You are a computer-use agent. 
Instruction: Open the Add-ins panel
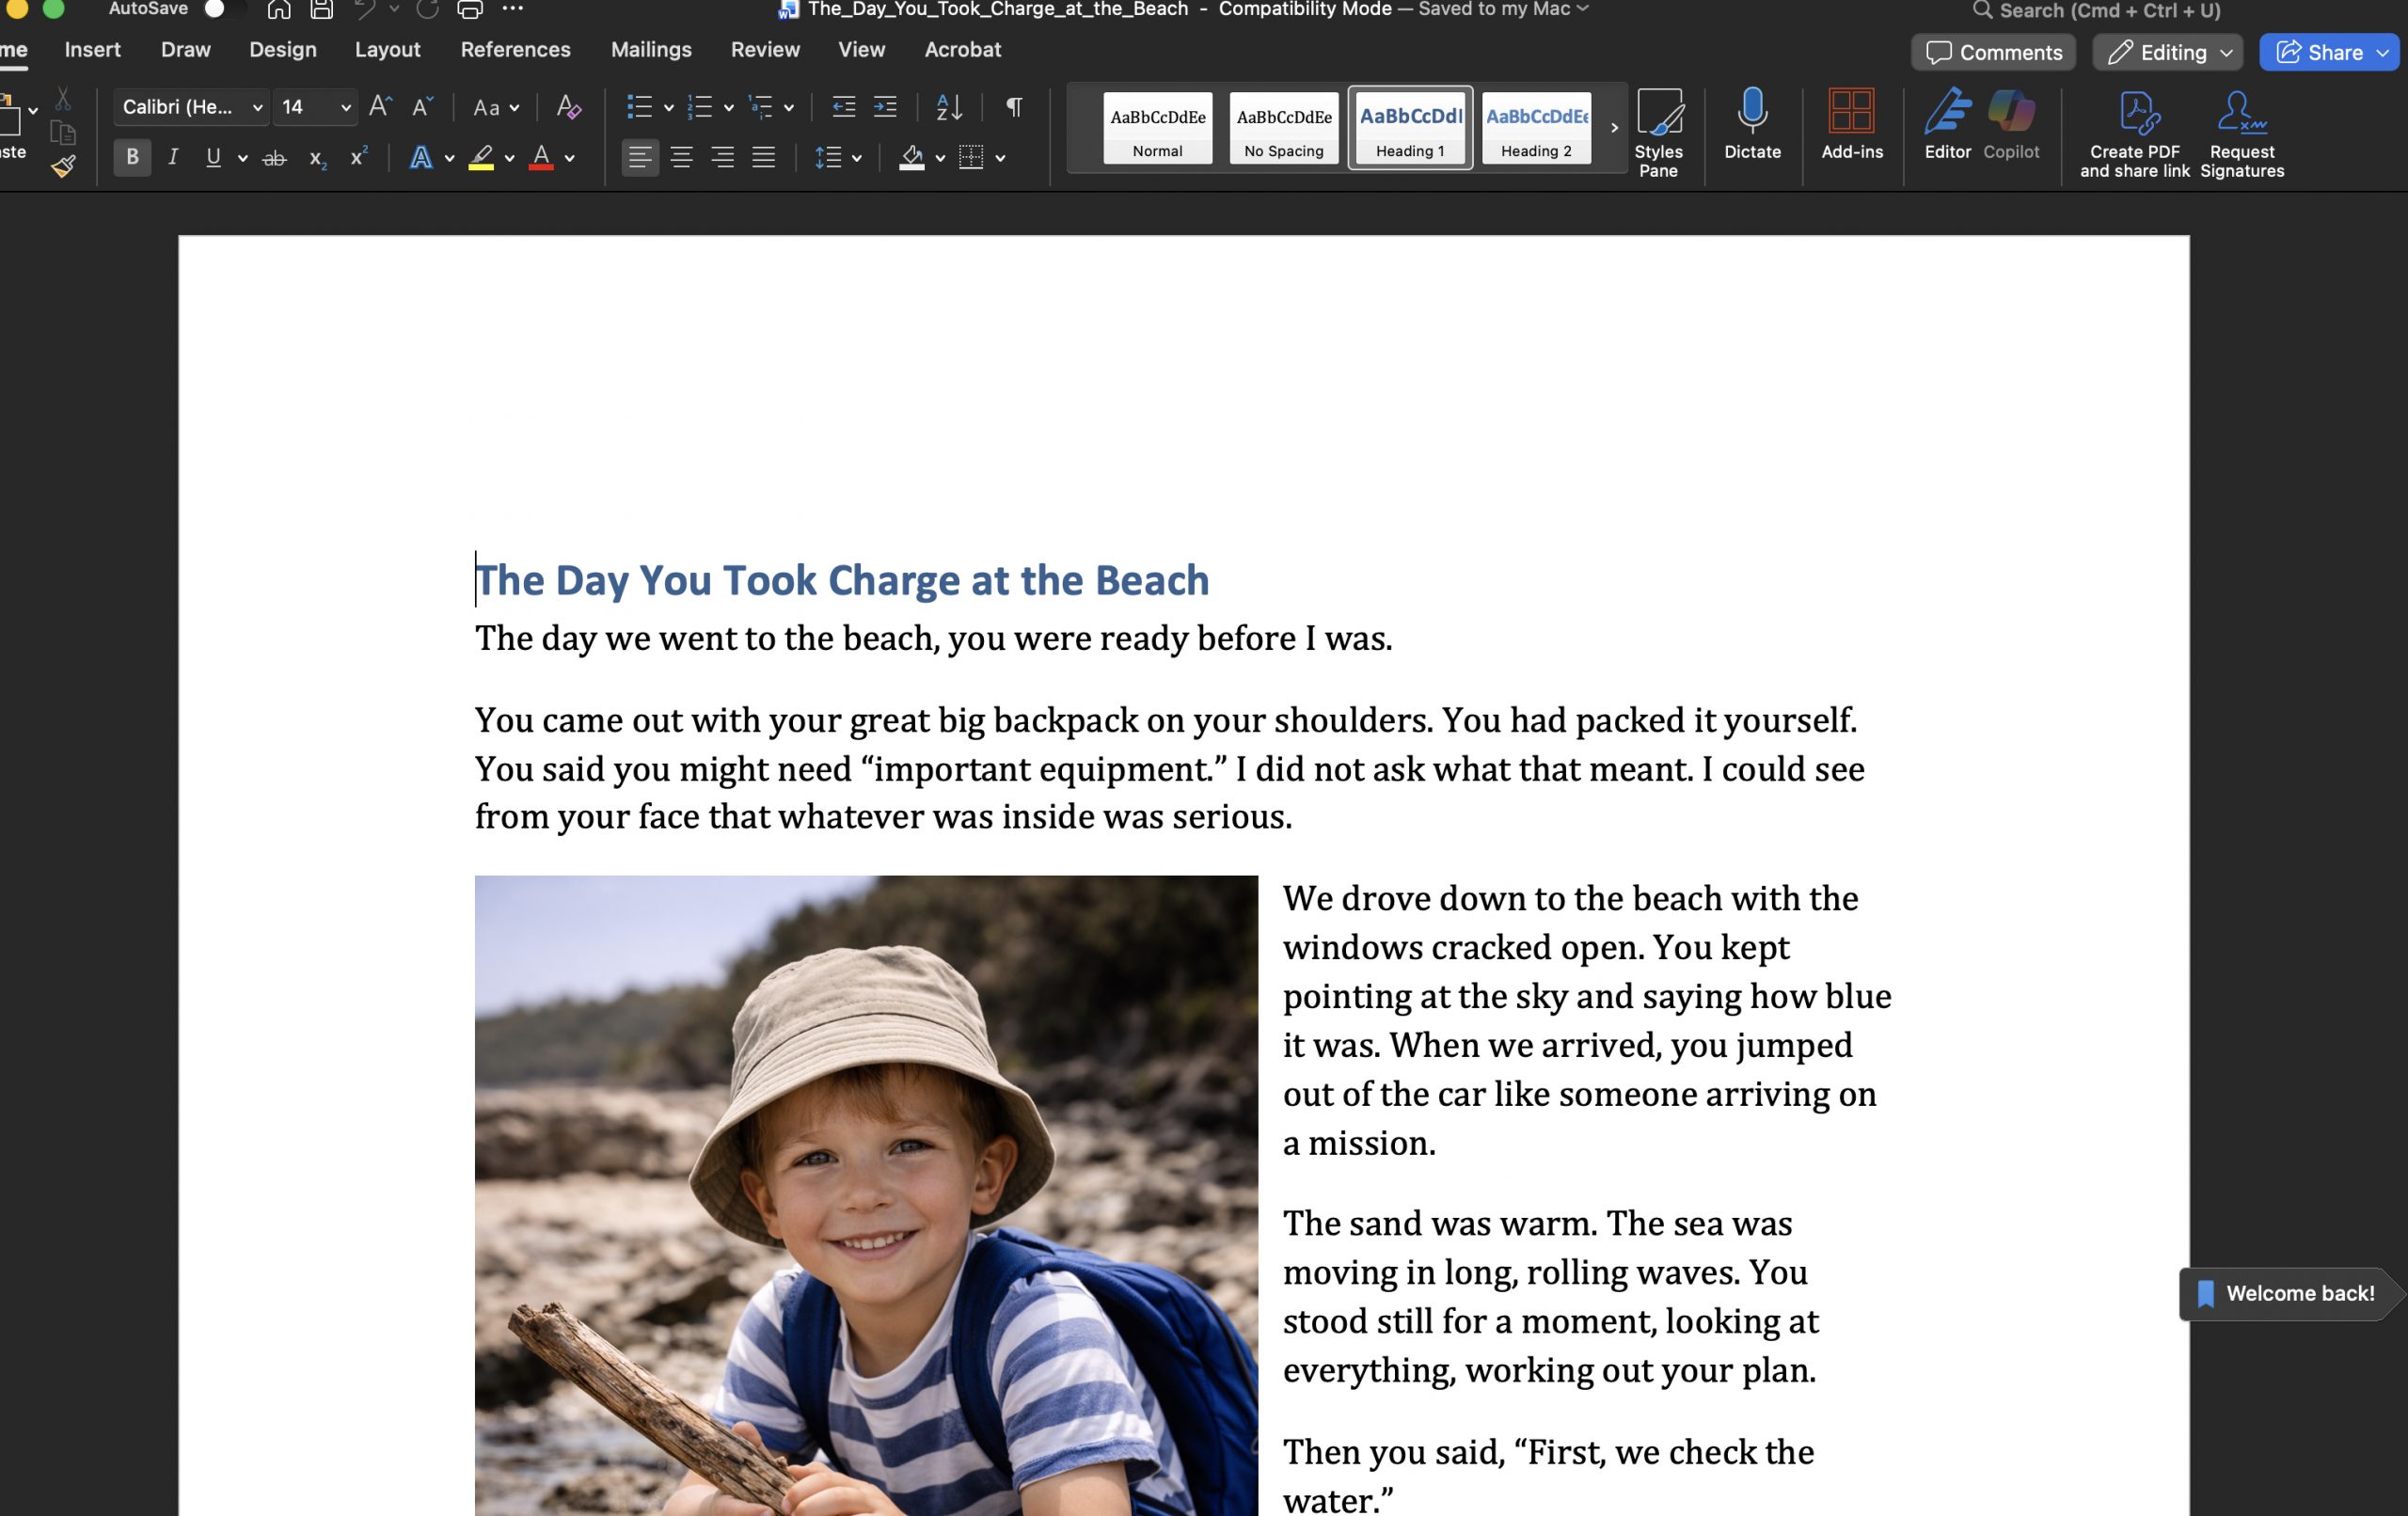click(x=1851, y=112)
